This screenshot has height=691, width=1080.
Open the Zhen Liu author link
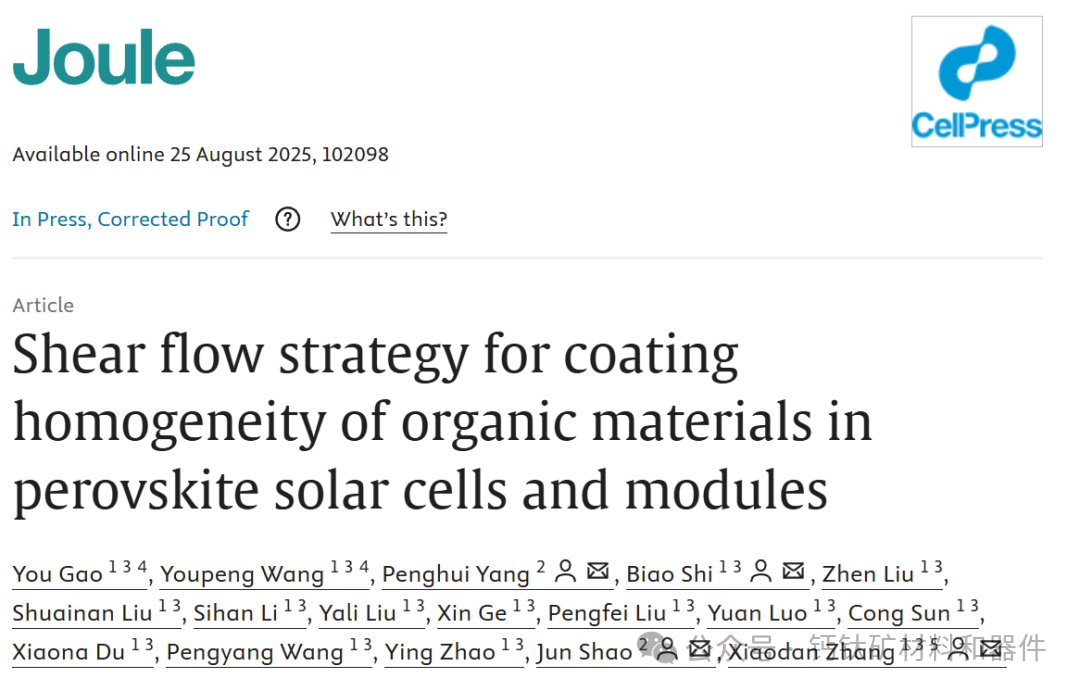click(868, 574)
